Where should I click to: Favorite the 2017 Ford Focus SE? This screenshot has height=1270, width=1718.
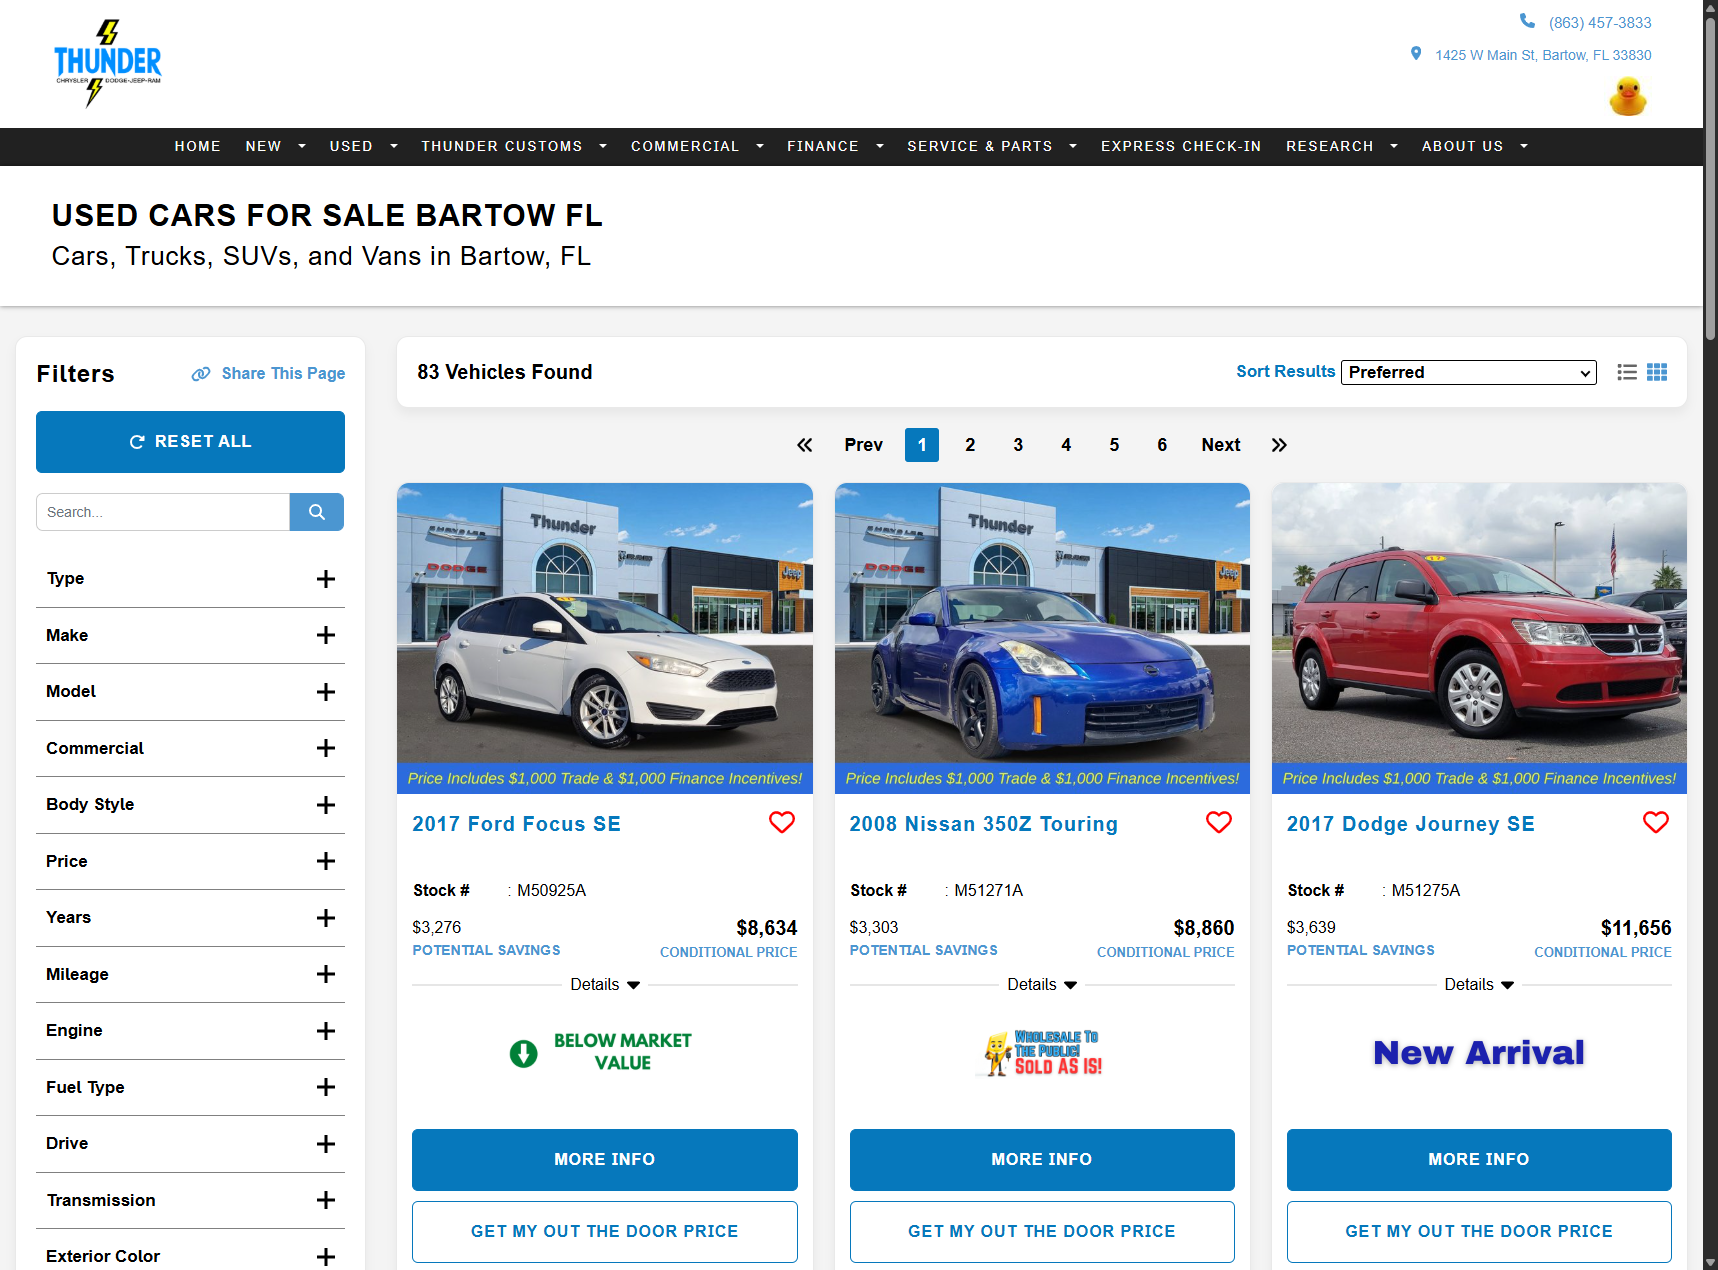(x=782, y=822)
